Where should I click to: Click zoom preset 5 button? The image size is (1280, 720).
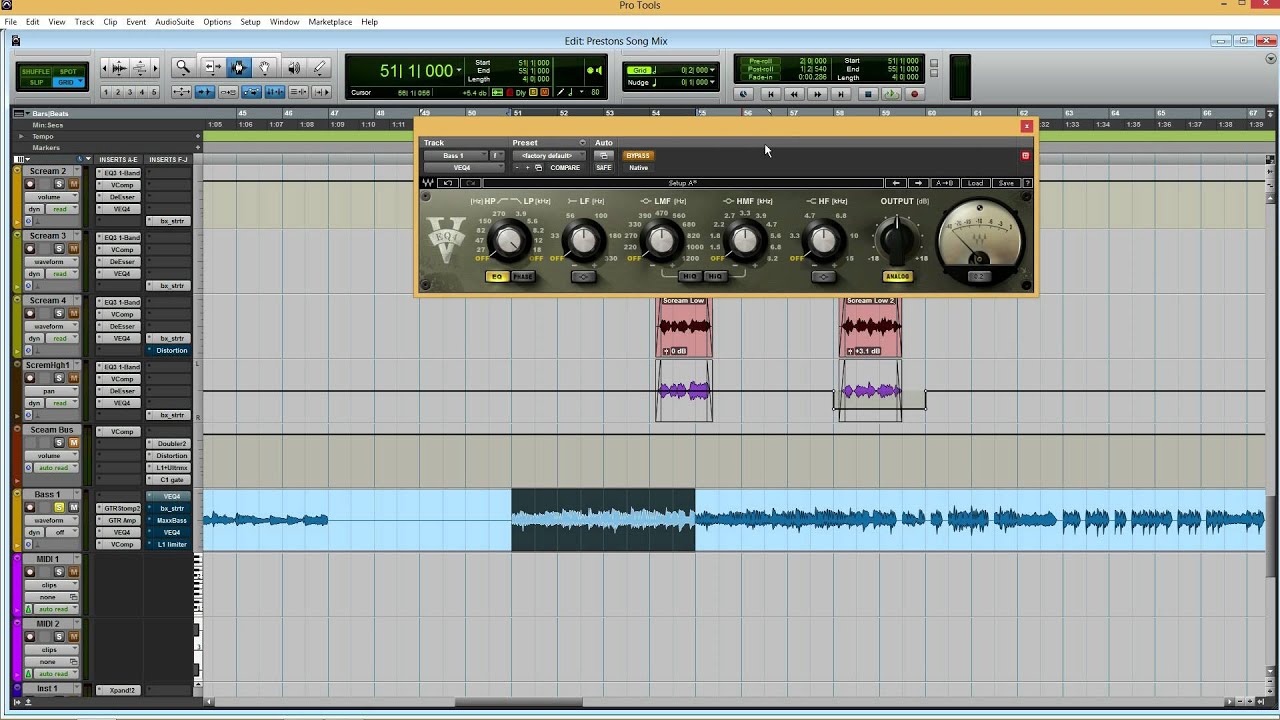pyautogui.click(x=154, y=92)
